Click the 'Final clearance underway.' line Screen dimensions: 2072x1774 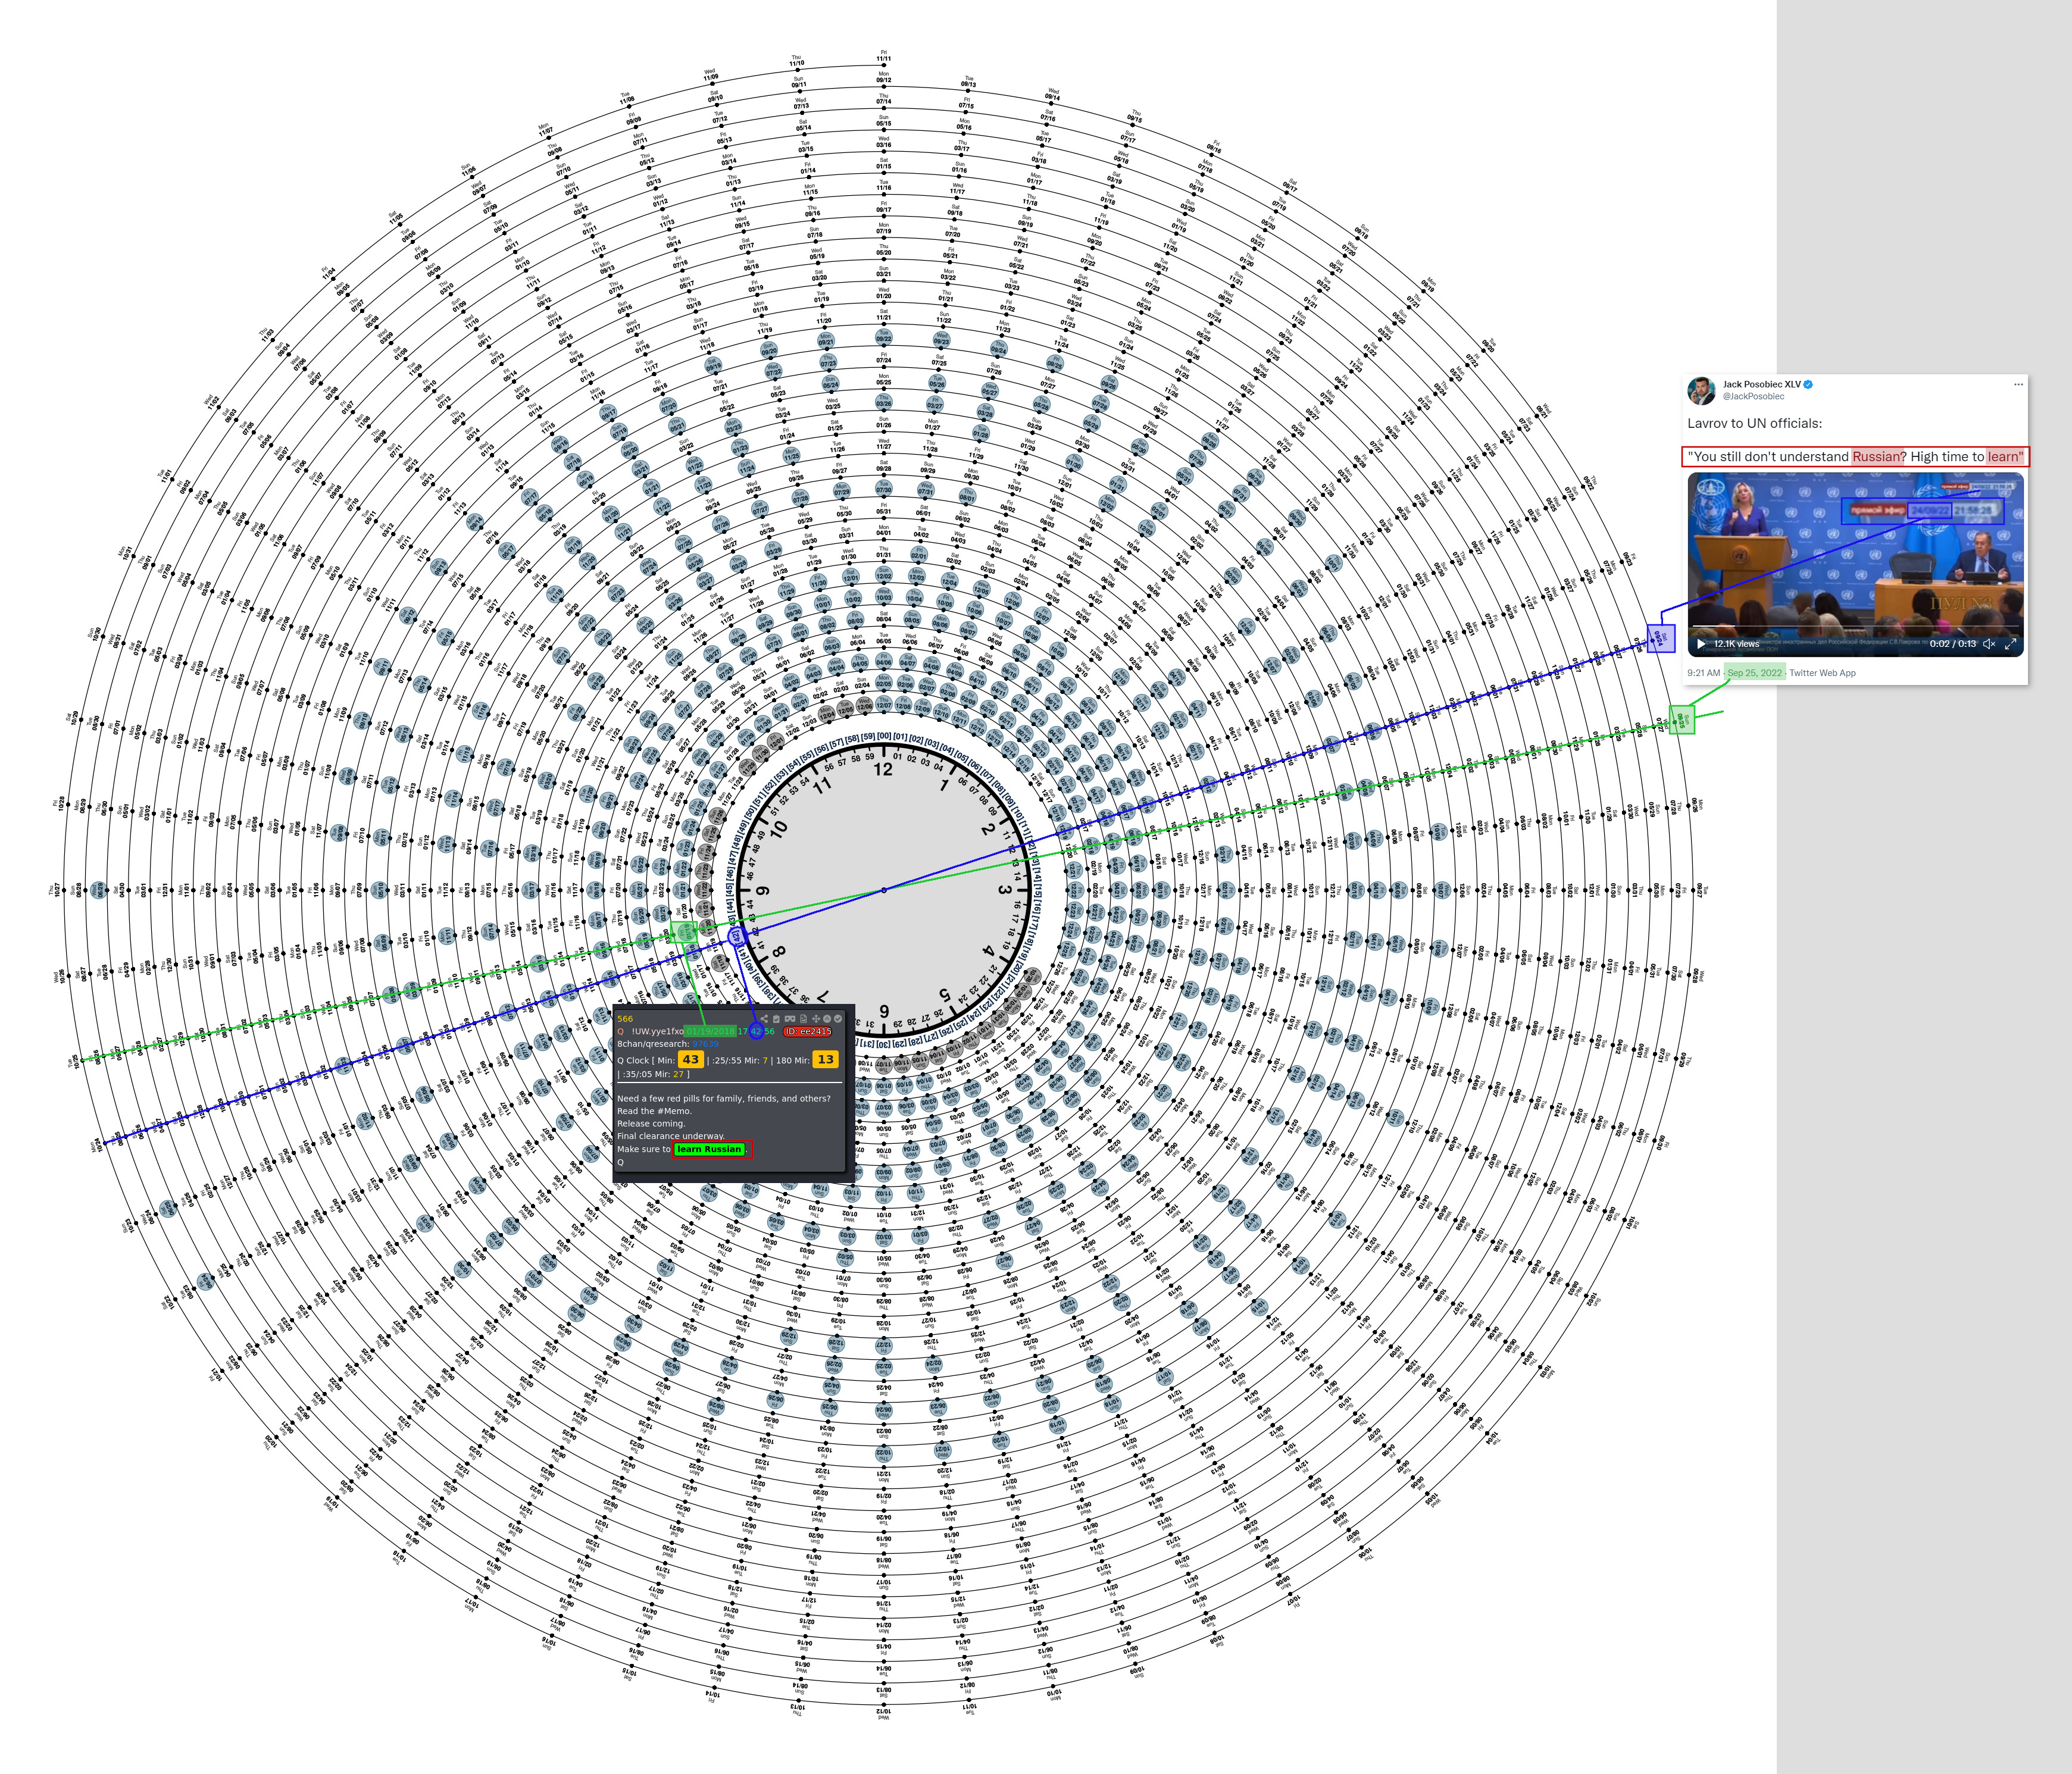pos(671,1136)
